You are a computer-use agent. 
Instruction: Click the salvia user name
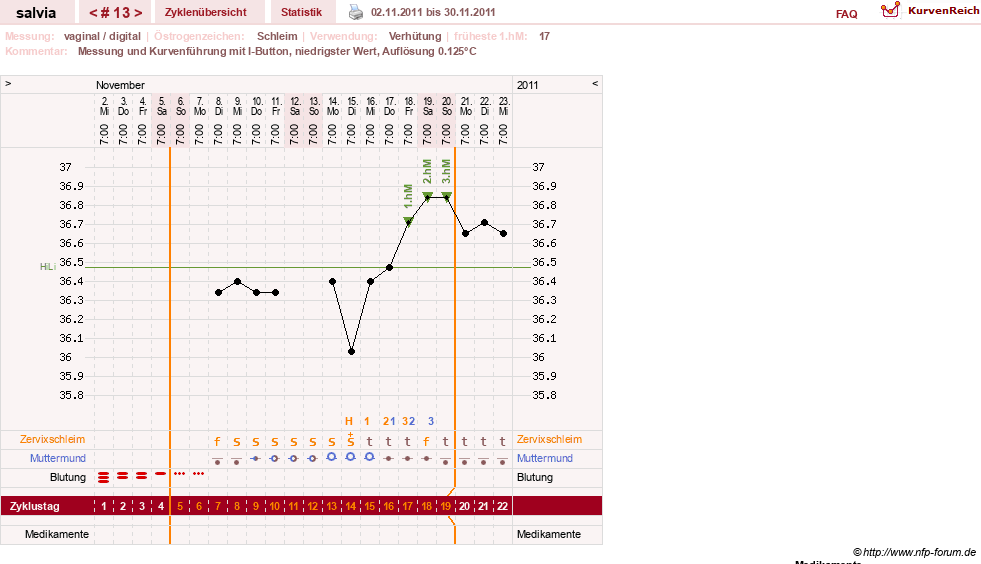(36, 13)
